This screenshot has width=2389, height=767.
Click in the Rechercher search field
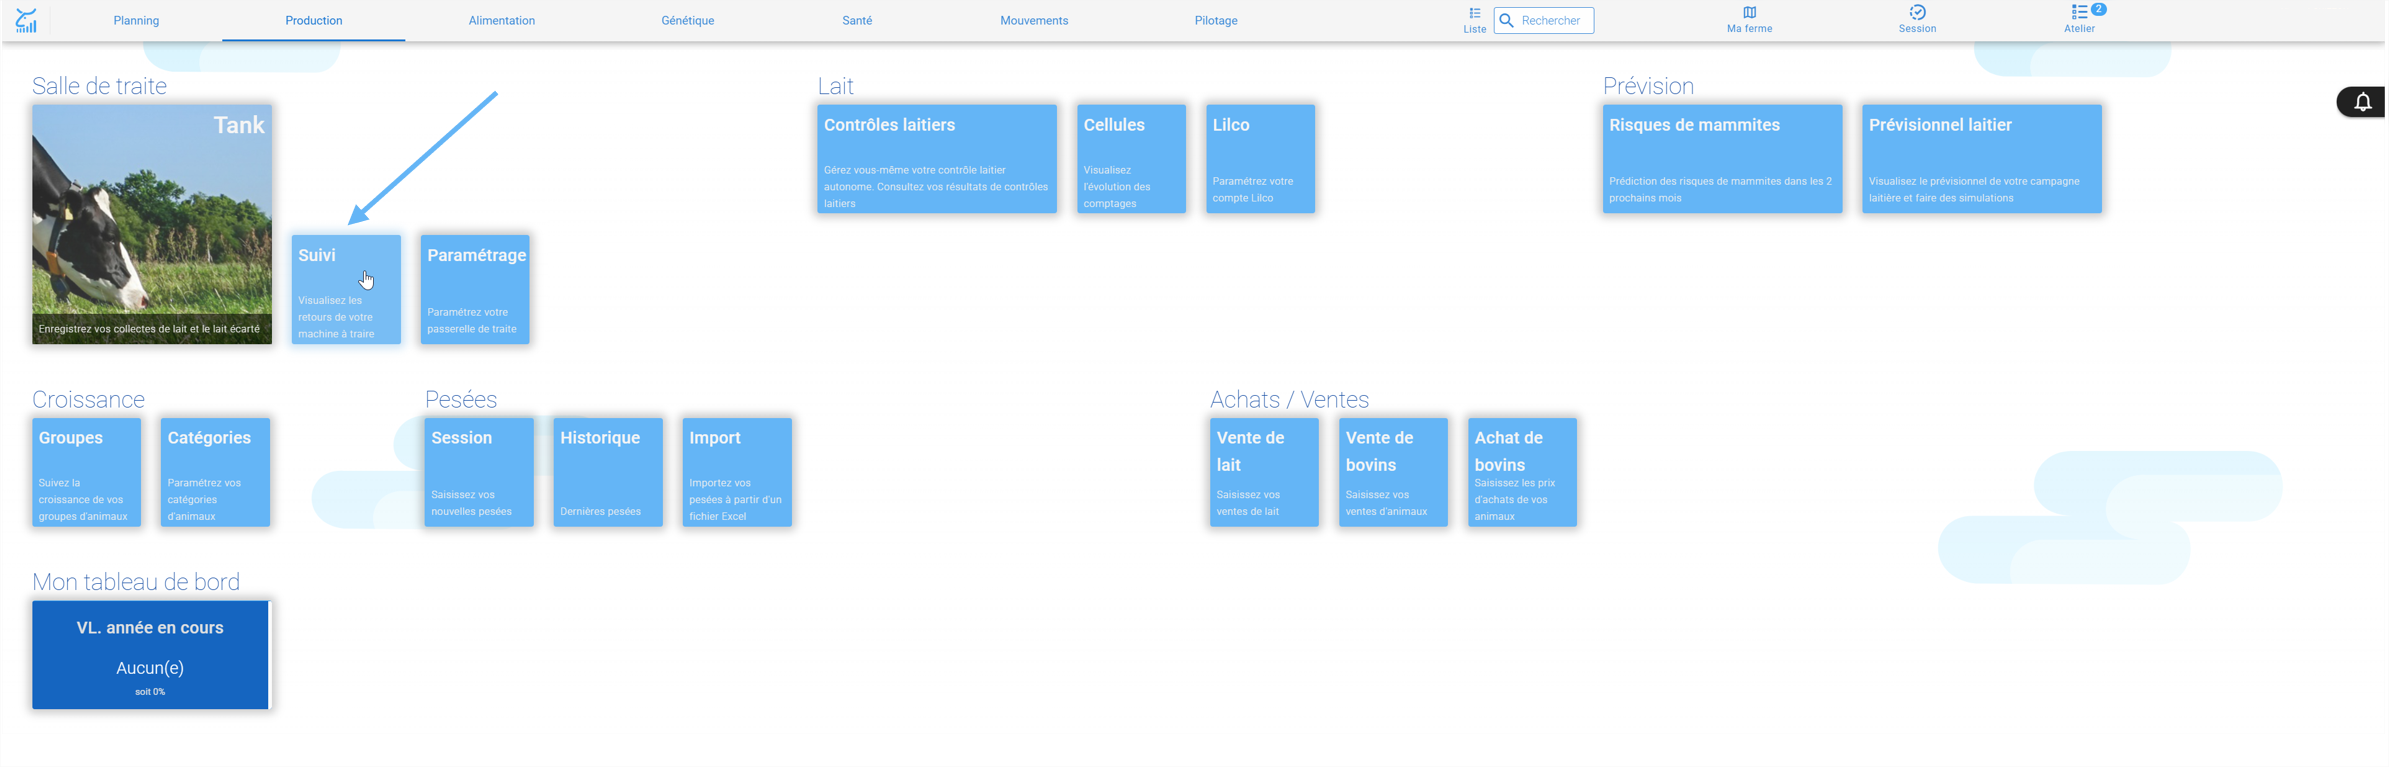click(1544, 20)
